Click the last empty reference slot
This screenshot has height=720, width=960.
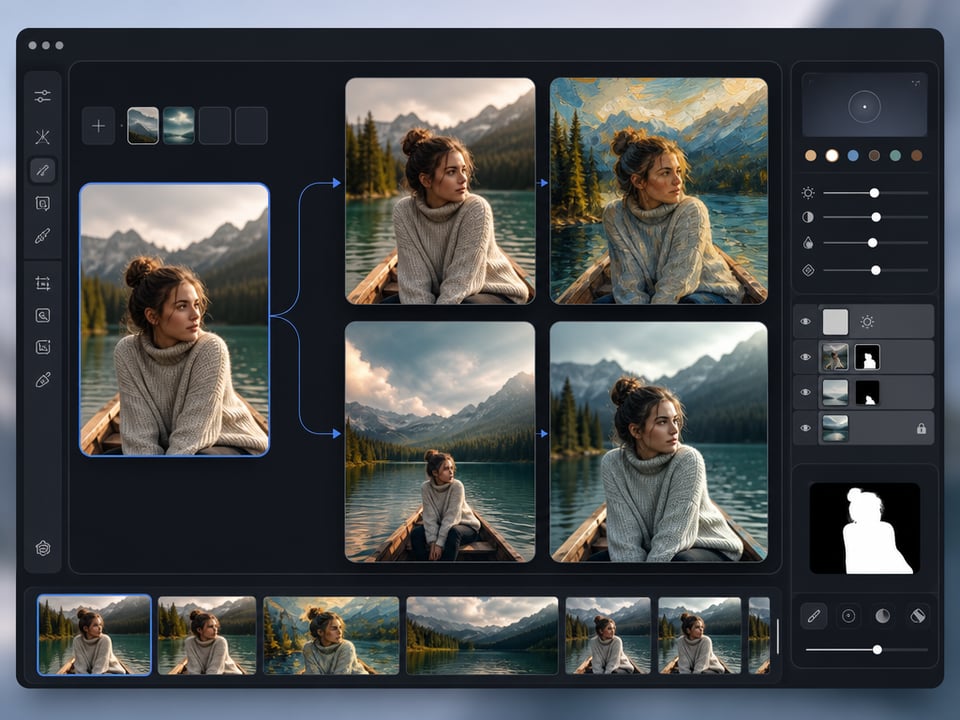(251, 126)
